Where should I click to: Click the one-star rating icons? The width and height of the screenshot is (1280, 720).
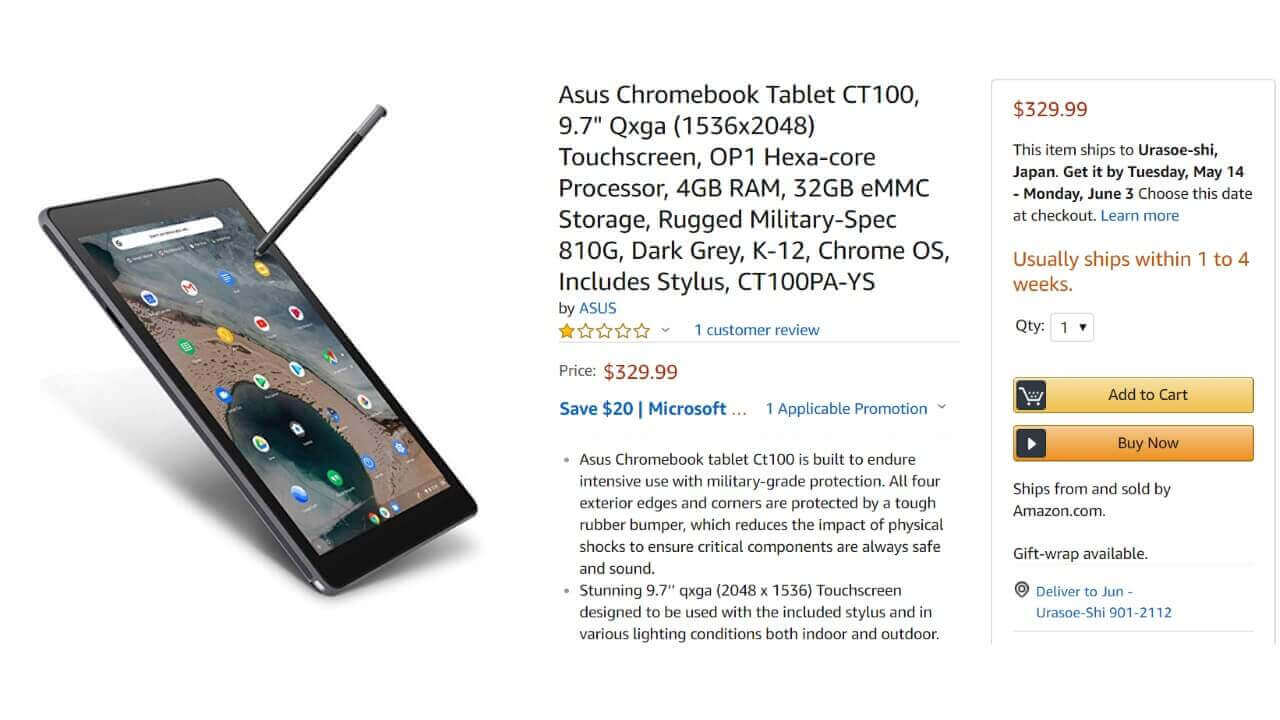click(604, 330)
